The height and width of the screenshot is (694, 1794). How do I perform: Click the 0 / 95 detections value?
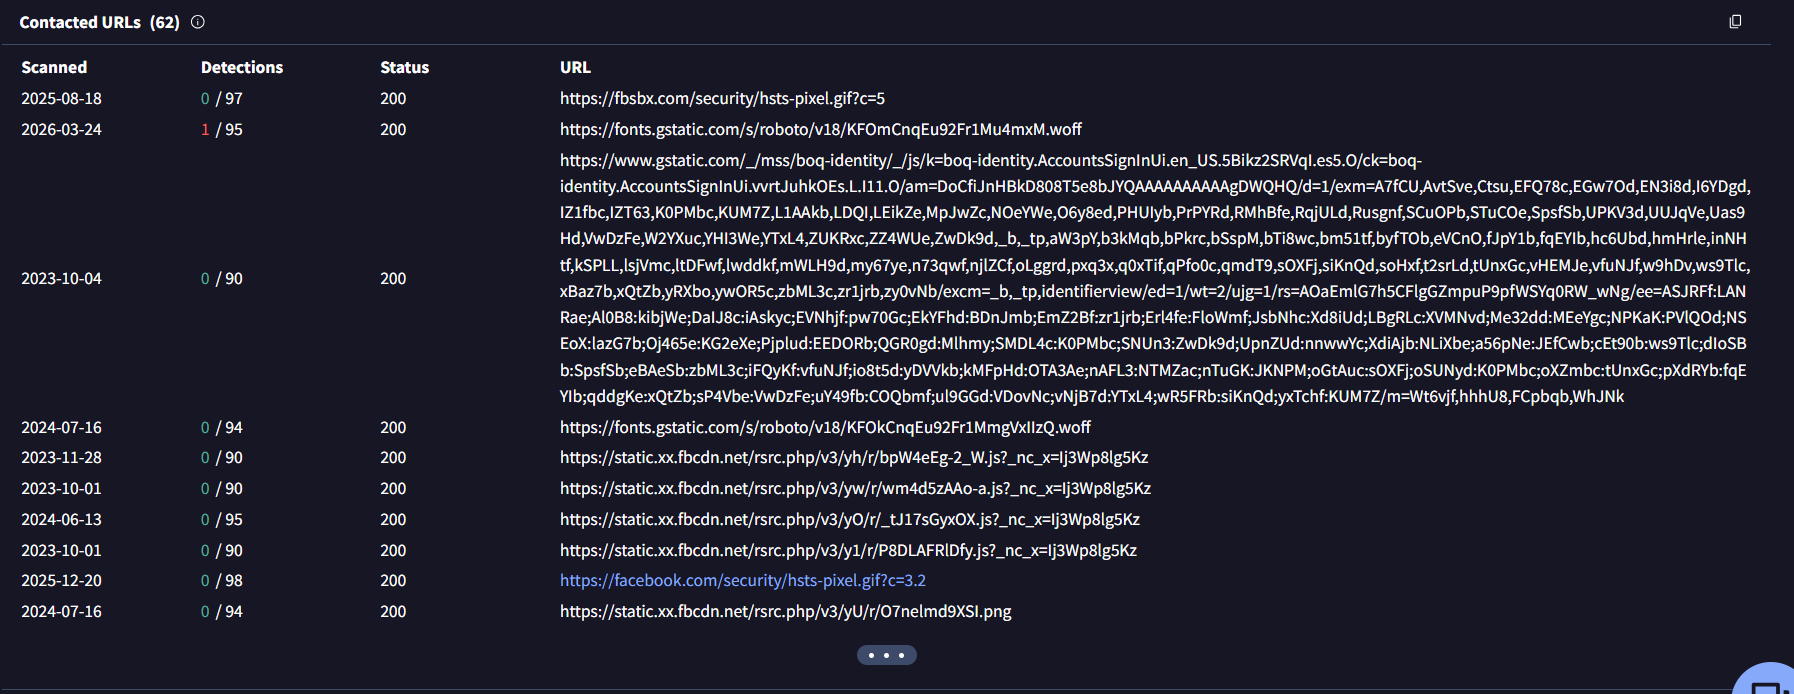coord(222,519)
